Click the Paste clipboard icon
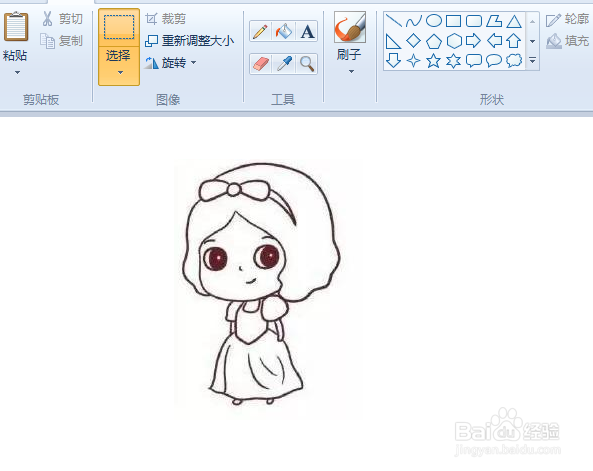 tap(16, 26)
